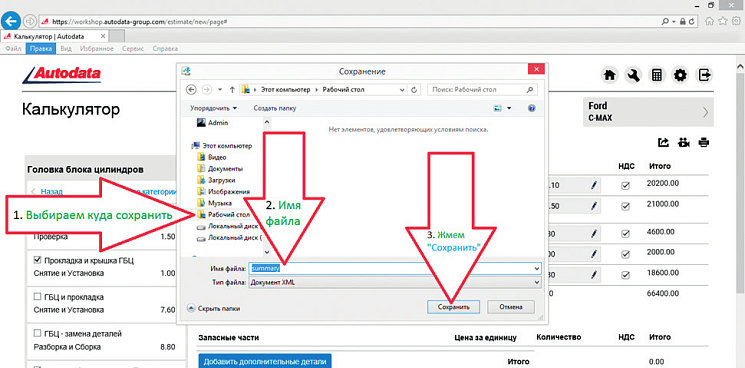Open the Файл menu
745x368 pixels.
coord(13,49)
